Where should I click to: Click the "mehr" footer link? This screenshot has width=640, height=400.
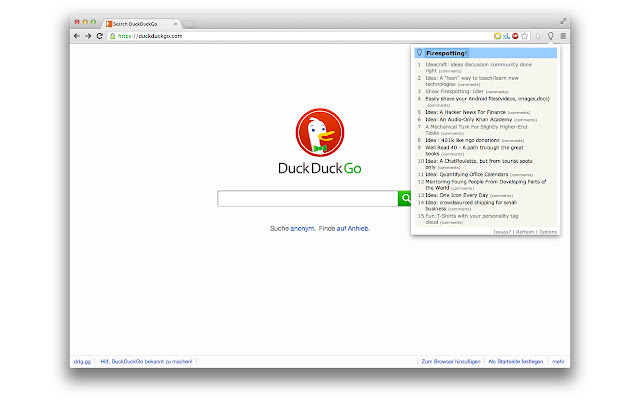(558, 362)
